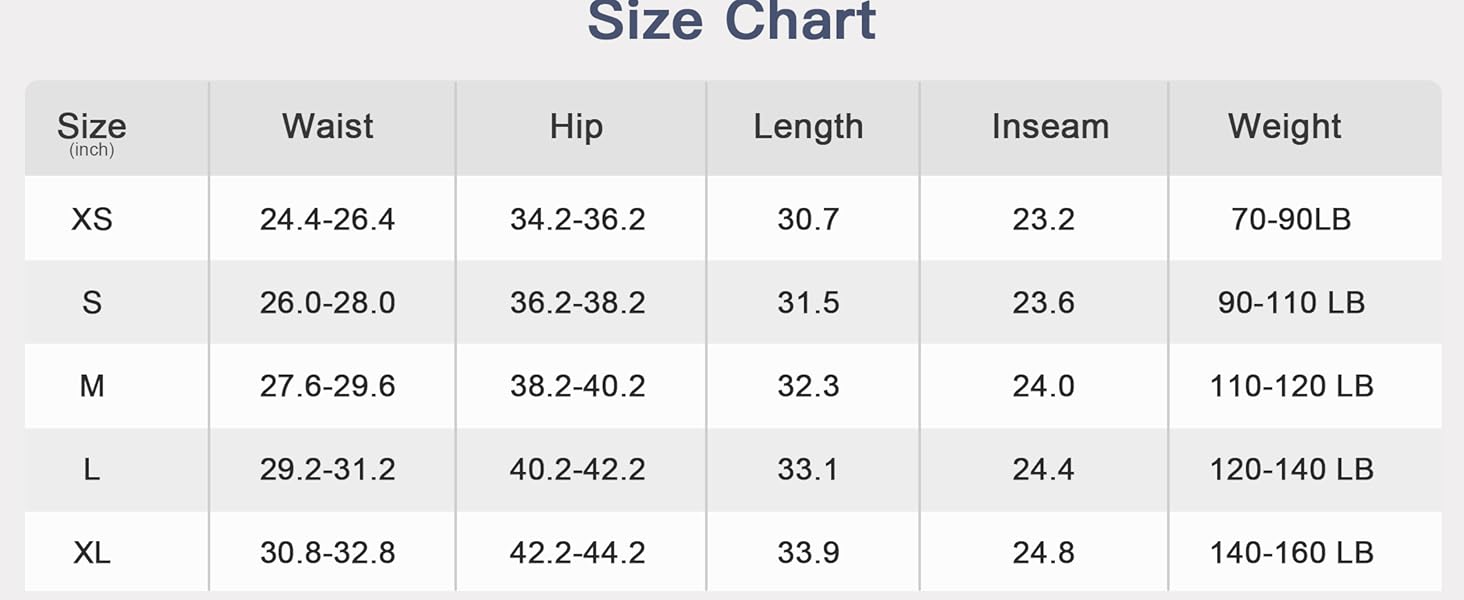Select the L size row label
The image size is (1464, 600).
pyautogui.click(x=92, y=469)
